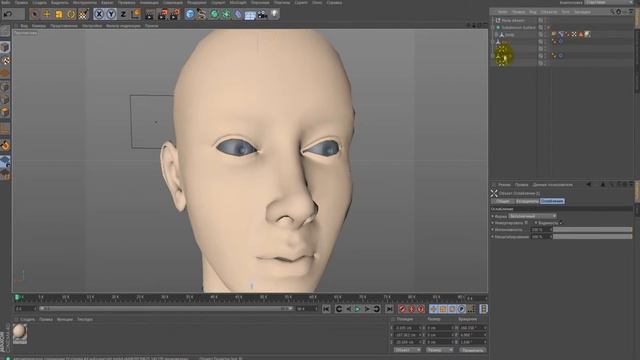
Task: Switch to Edges mode
Action: [x=5, y=99]
